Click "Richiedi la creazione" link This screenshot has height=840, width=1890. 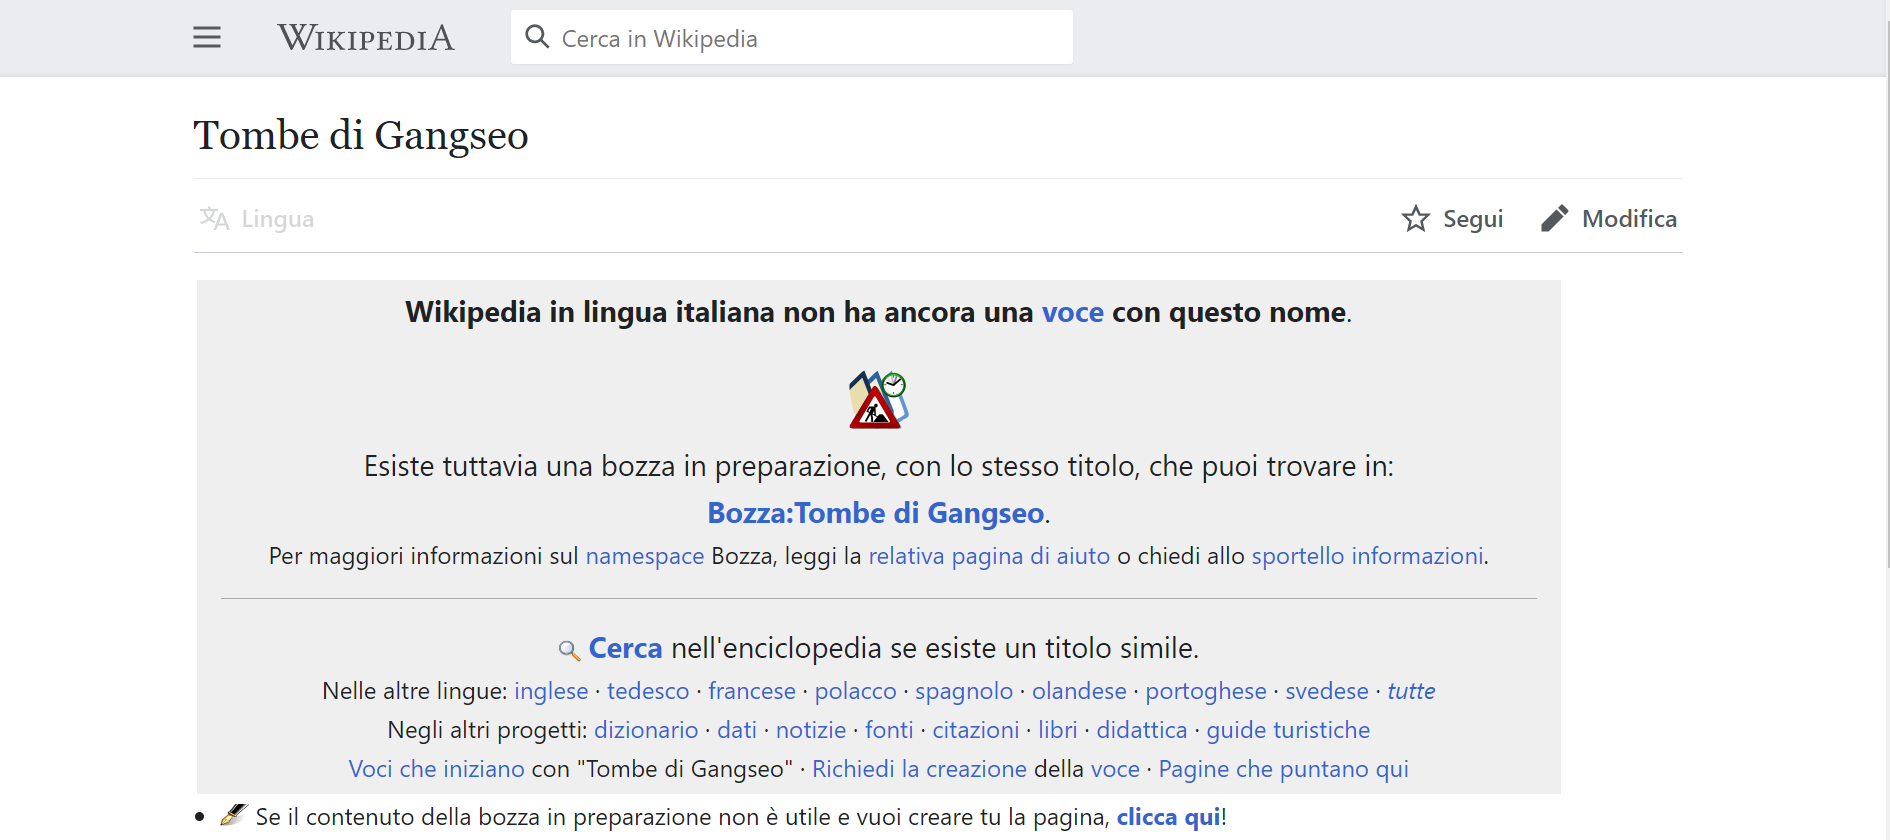(919, 769)
